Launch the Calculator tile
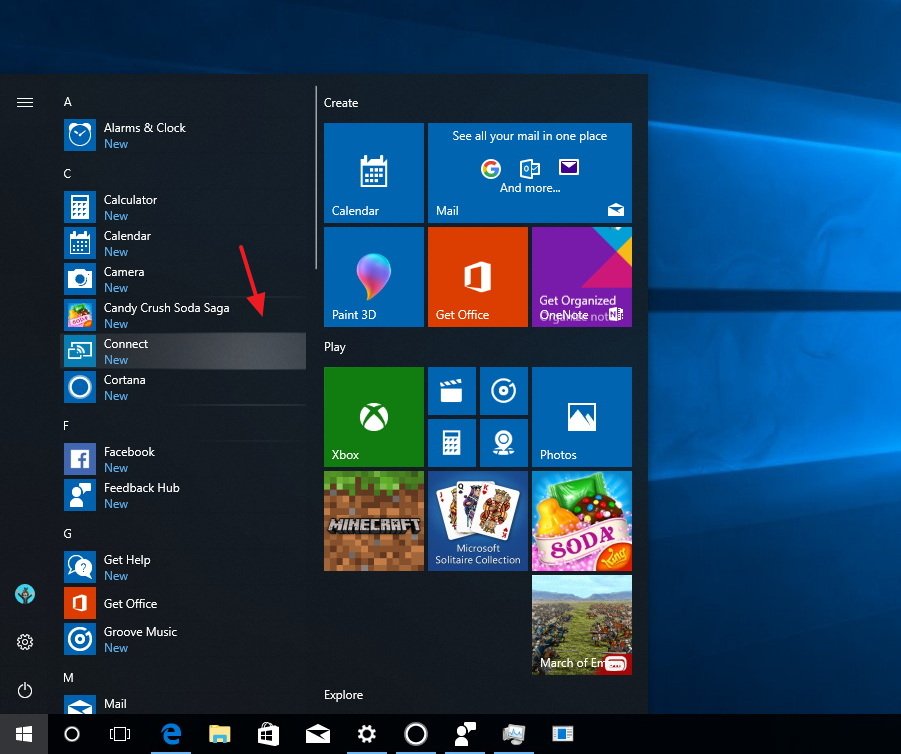Image resolution: width=901 pixels, height=754 pixels. [451, 442]
